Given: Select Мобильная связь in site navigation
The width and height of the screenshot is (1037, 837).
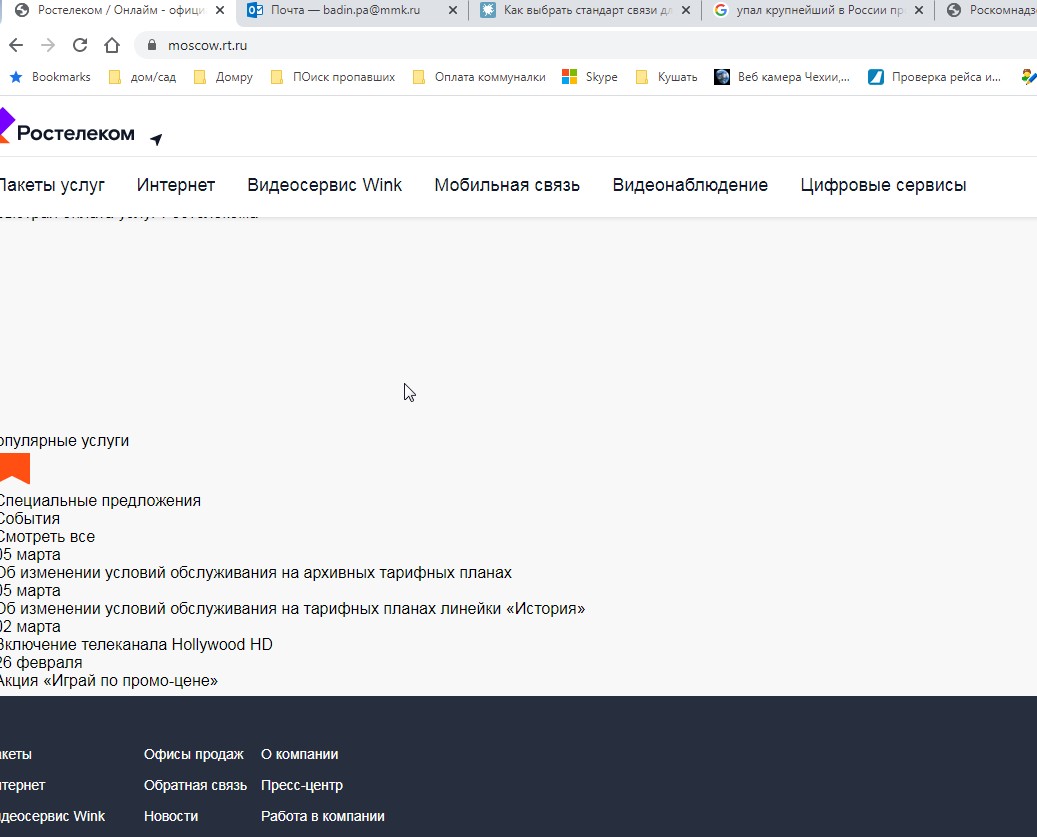Looking at the screenshot, I should click(x=507, y=185).
